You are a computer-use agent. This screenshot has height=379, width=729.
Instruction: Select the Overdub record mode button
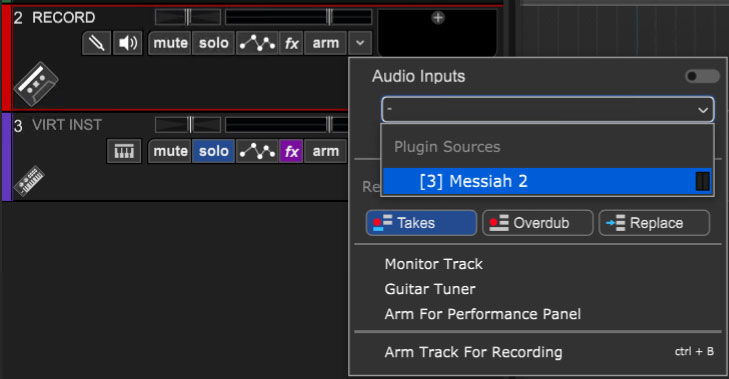tap(537, 223)
